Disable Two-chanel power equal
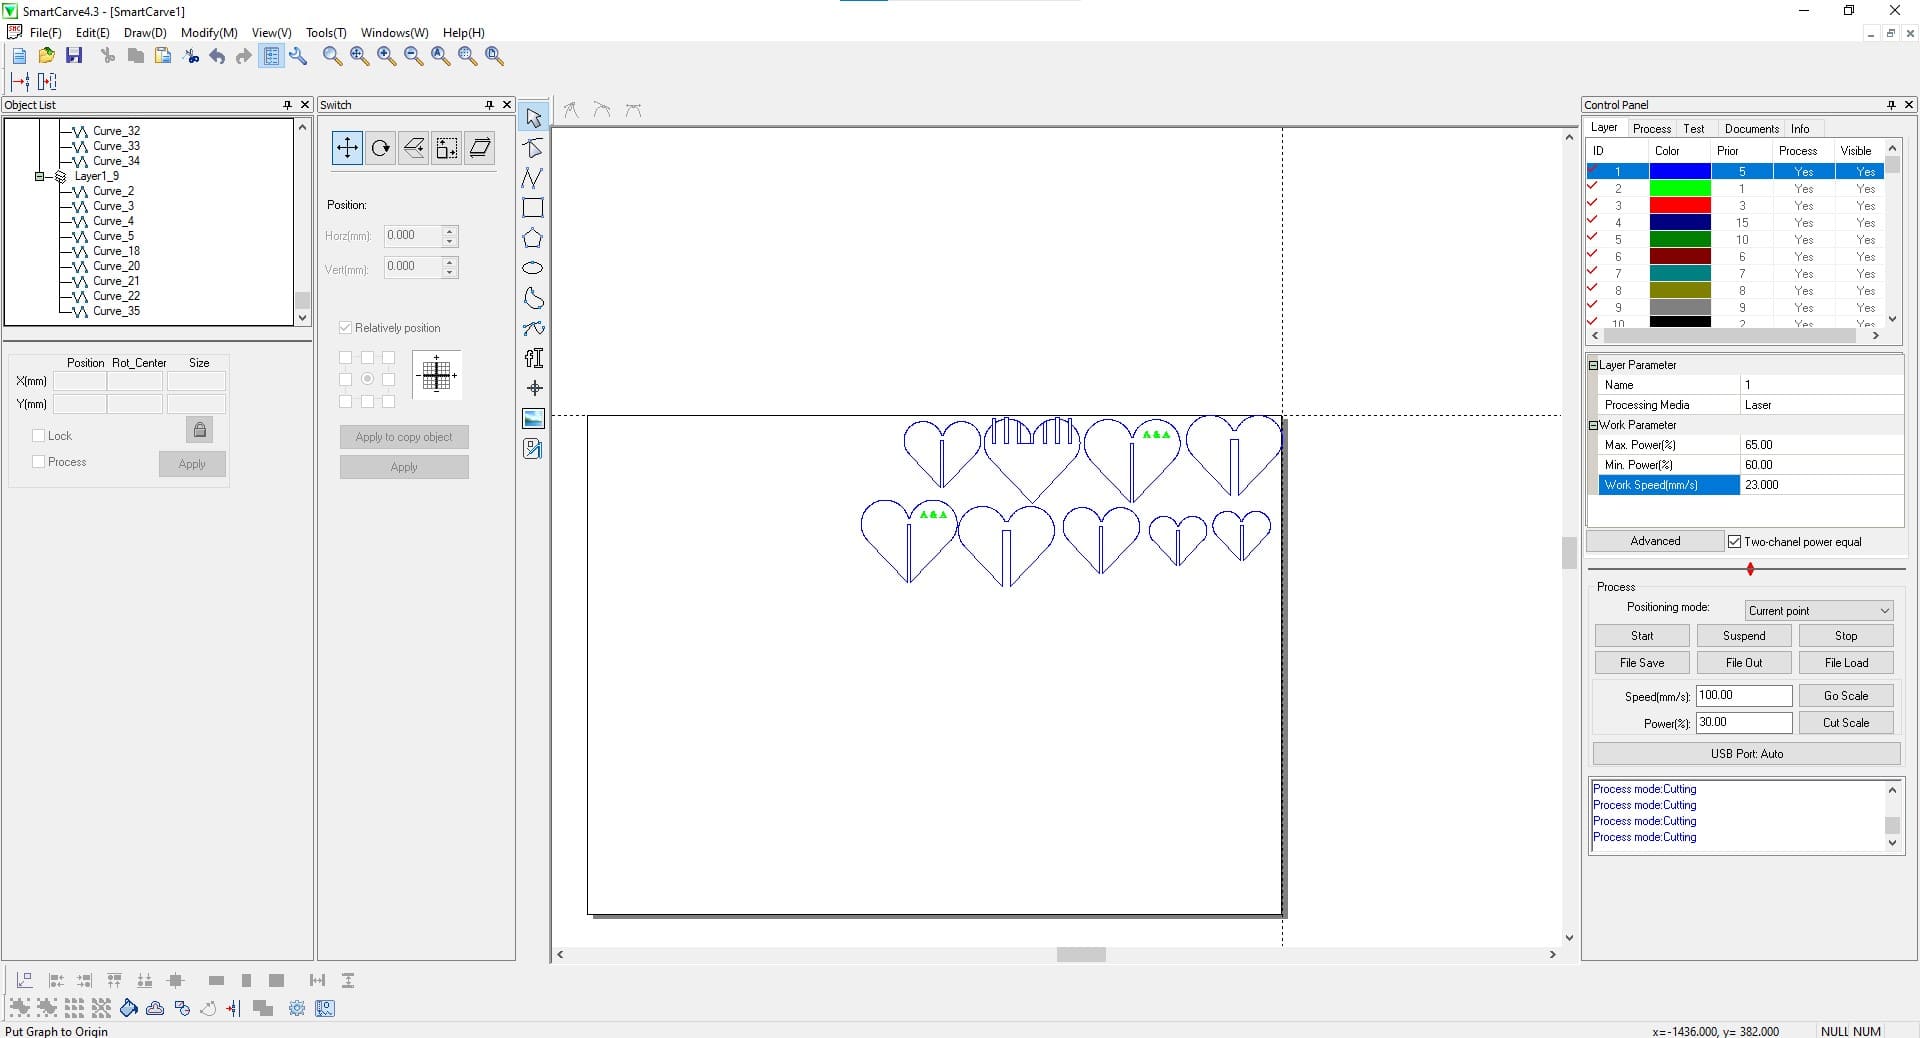Viewport: 1920px width, 1038px height. pos(1735,541)
